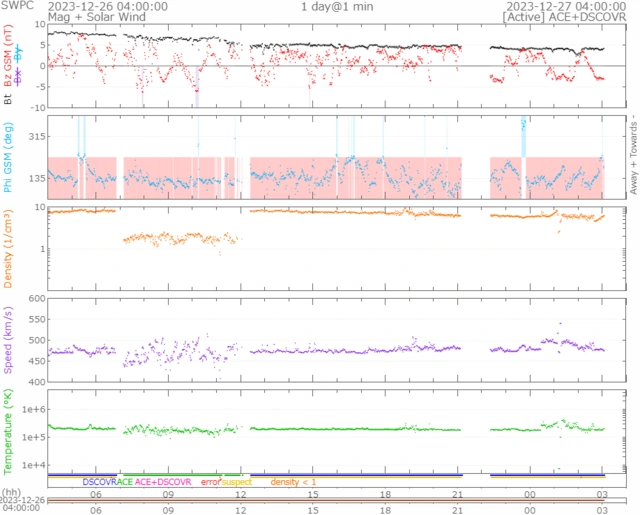The height and width of the screenshot is (515, 640).
Task: Click the yellow 'suspect' legend entry
Action: click(x=237, y=482)
